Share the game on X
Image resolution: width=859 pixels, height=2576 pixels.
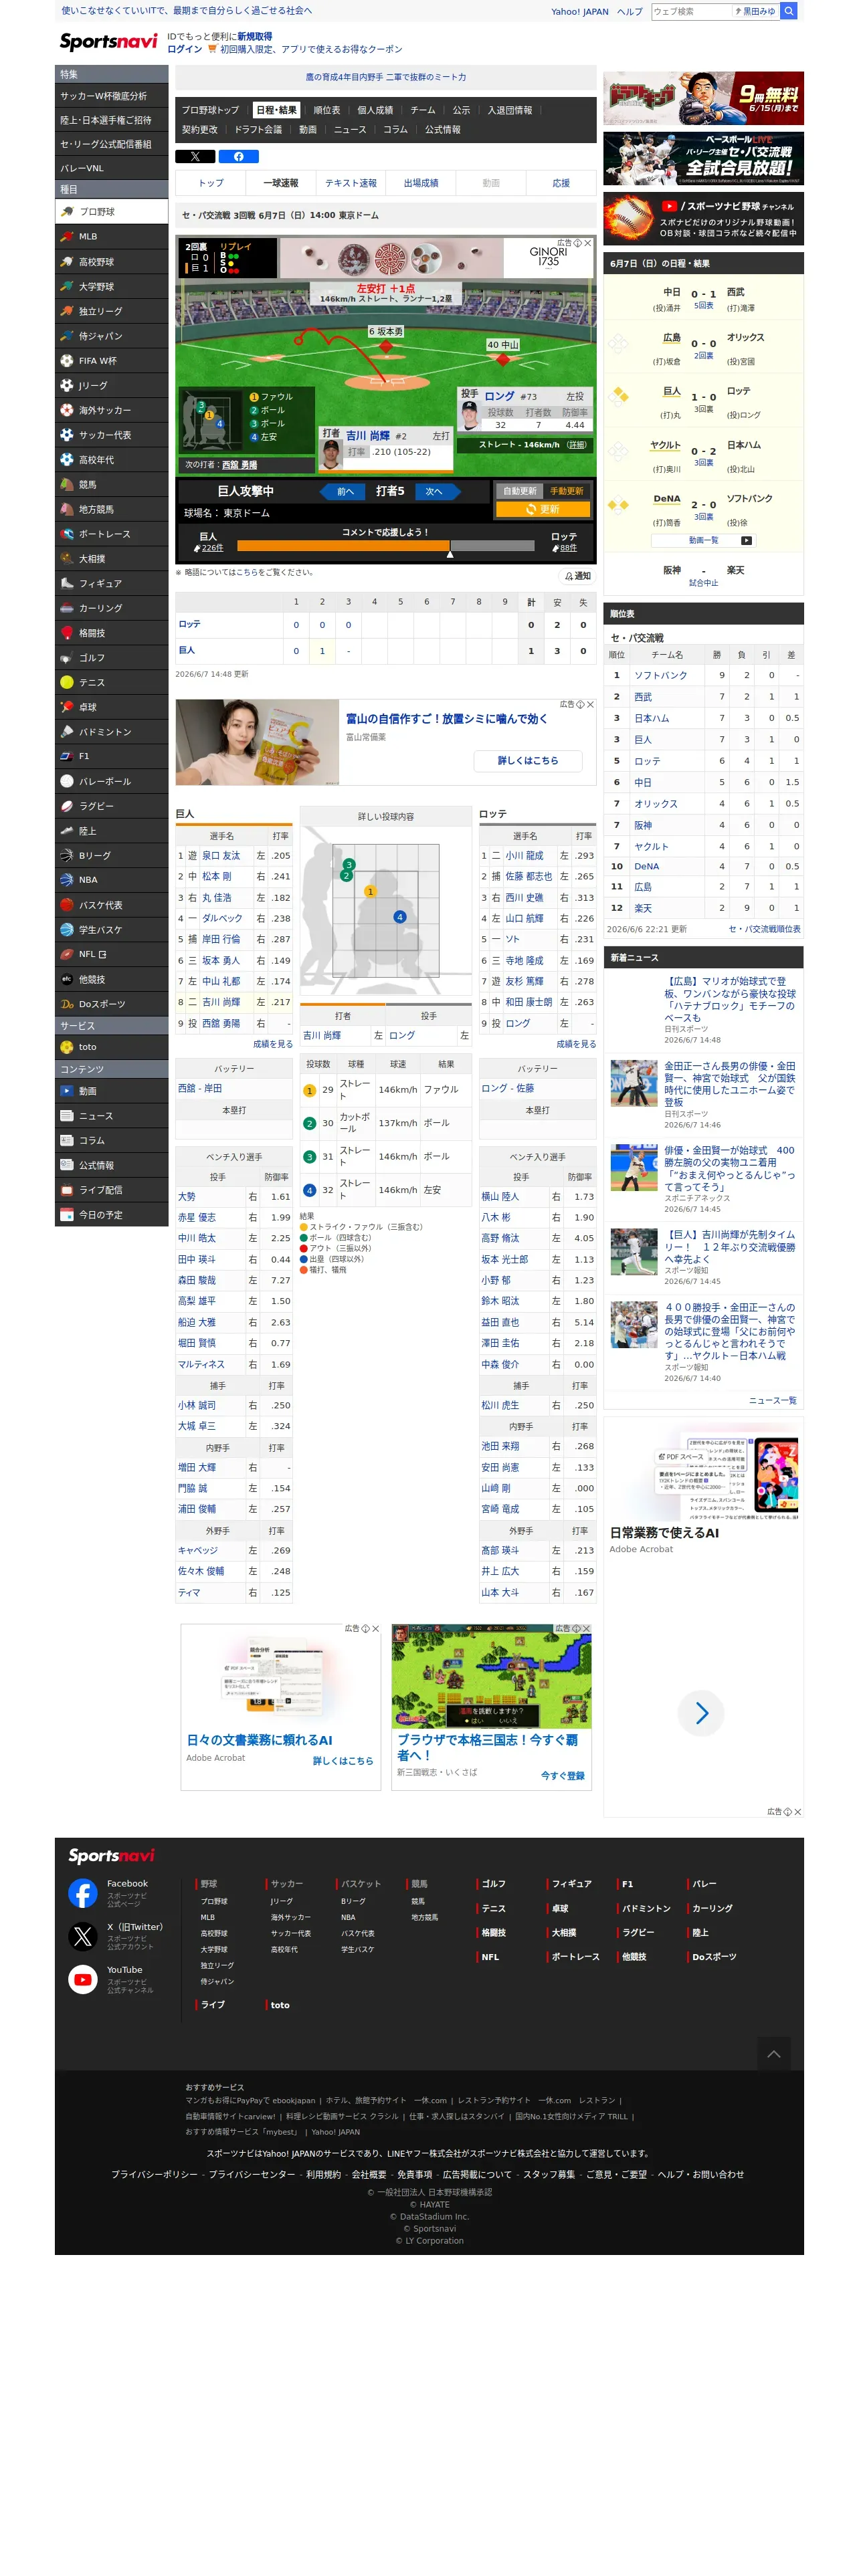195,156
